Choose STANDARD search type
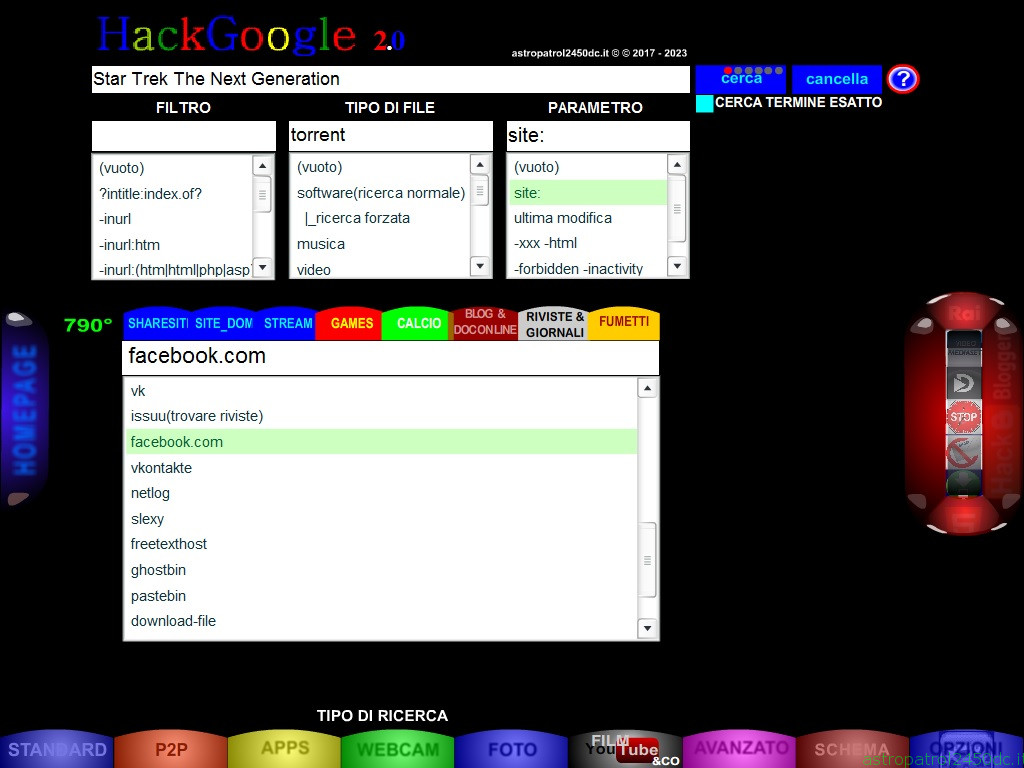1024x768 pixels. pos(57,749)
